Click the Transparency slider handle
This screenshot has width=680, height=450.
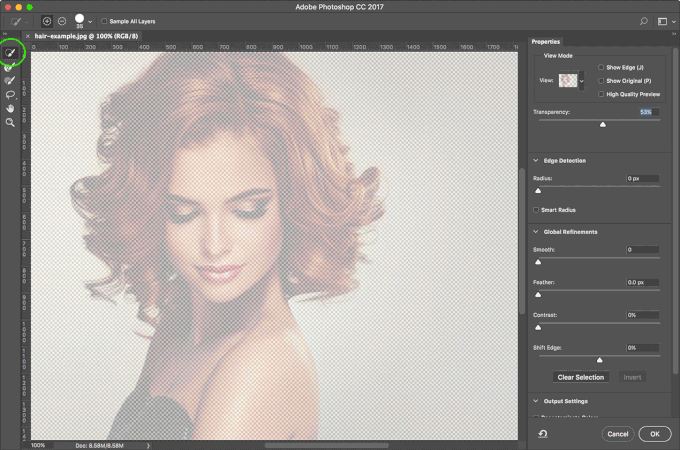coord(602,125)
